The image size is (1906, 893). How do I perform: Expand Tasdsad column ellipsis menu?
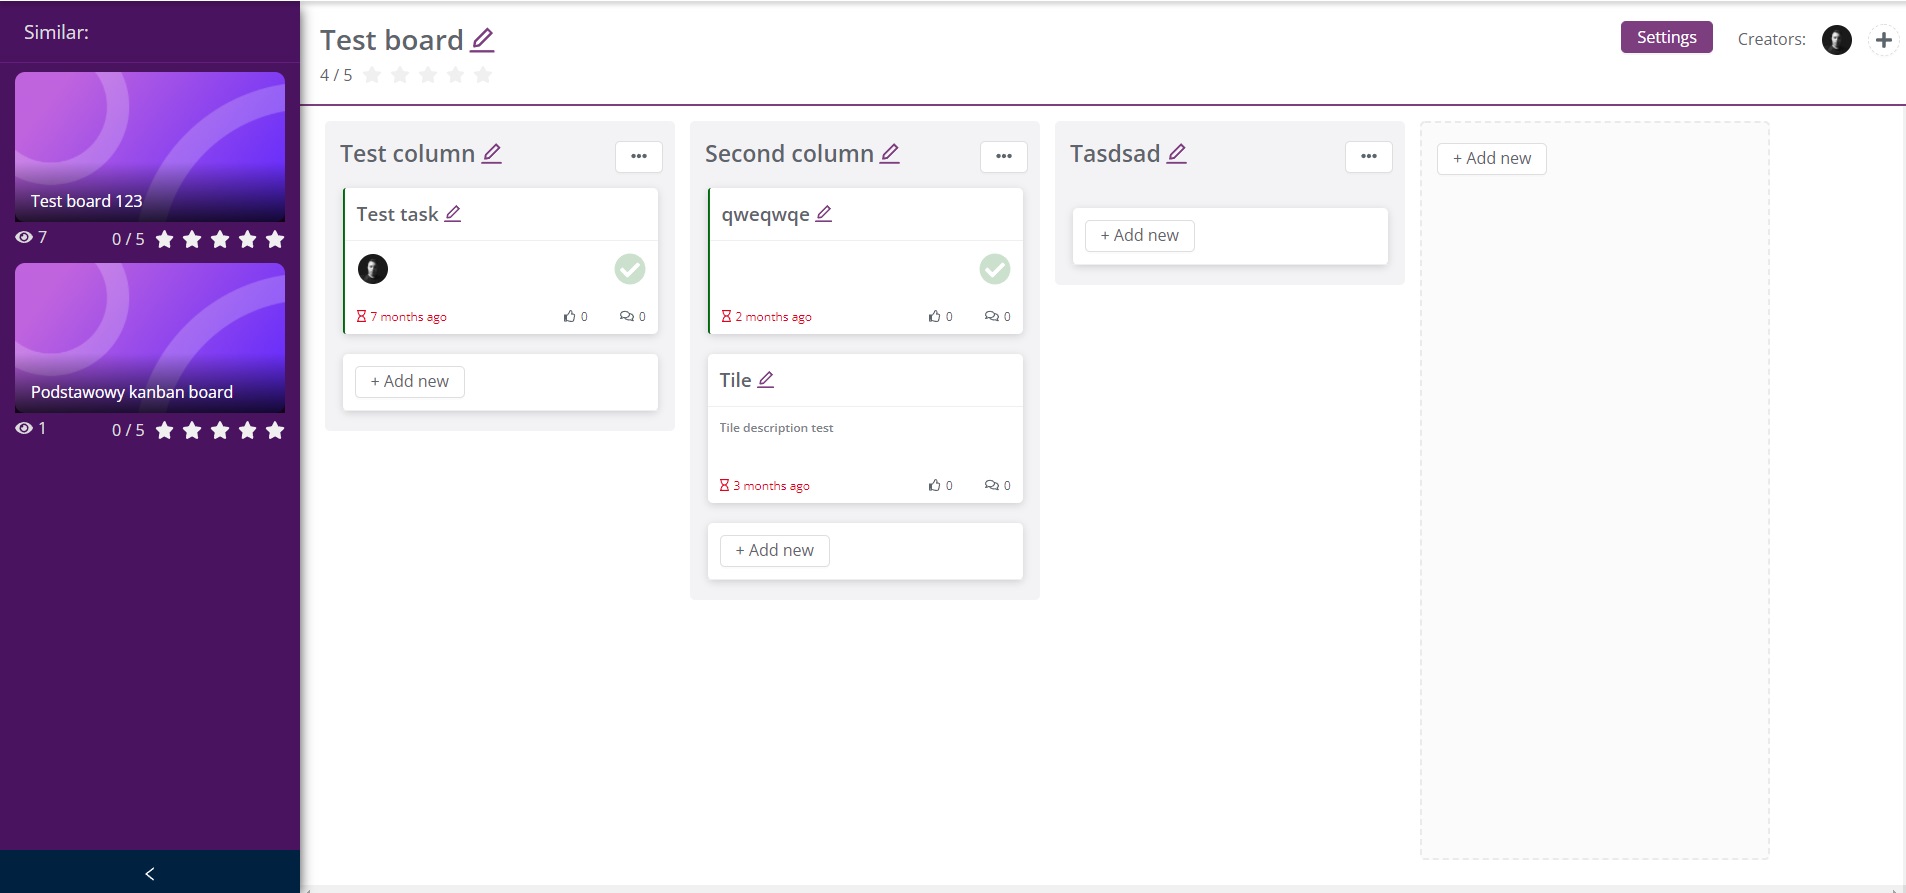click(1369, 156)
